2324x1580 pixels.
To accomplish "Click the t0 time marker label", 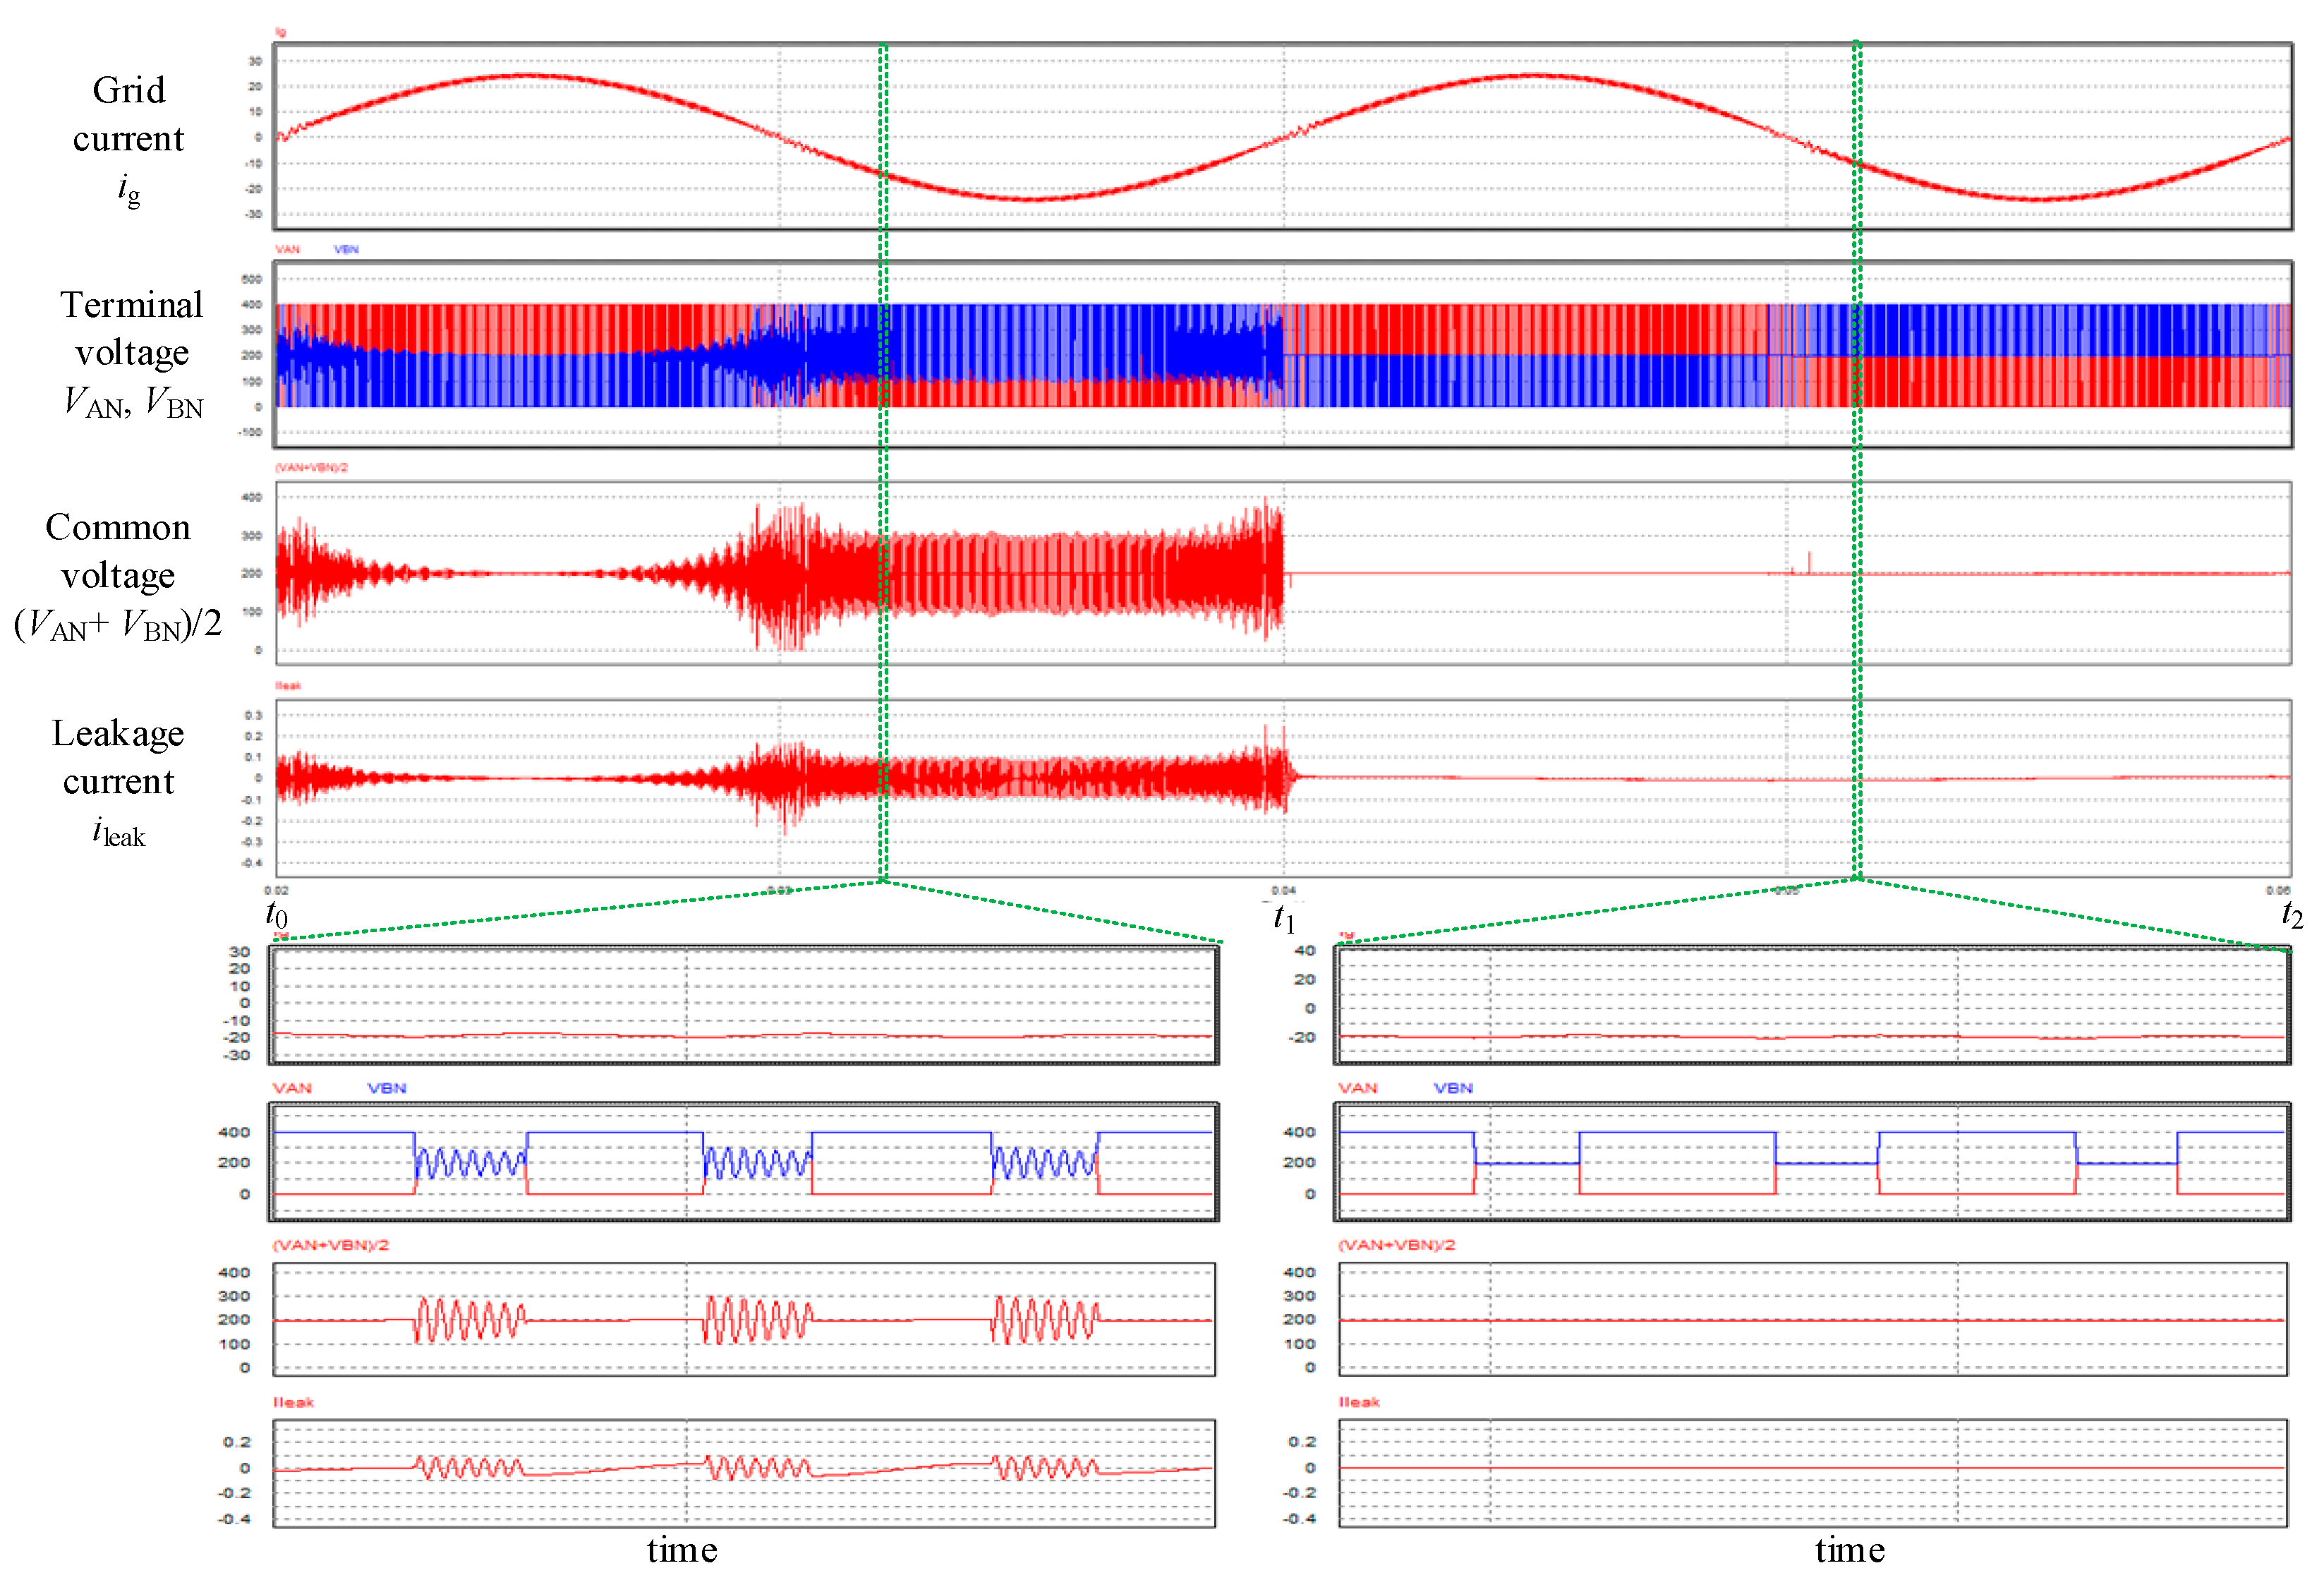I will tap(276, 914).
